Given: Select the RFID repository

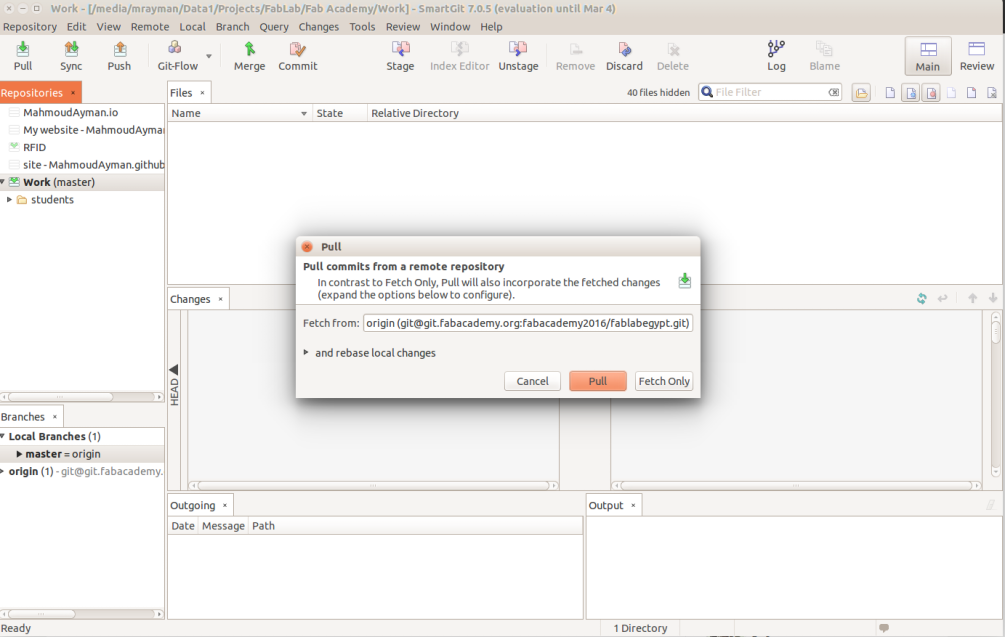Looking at the screenshot, I should 35,147.
